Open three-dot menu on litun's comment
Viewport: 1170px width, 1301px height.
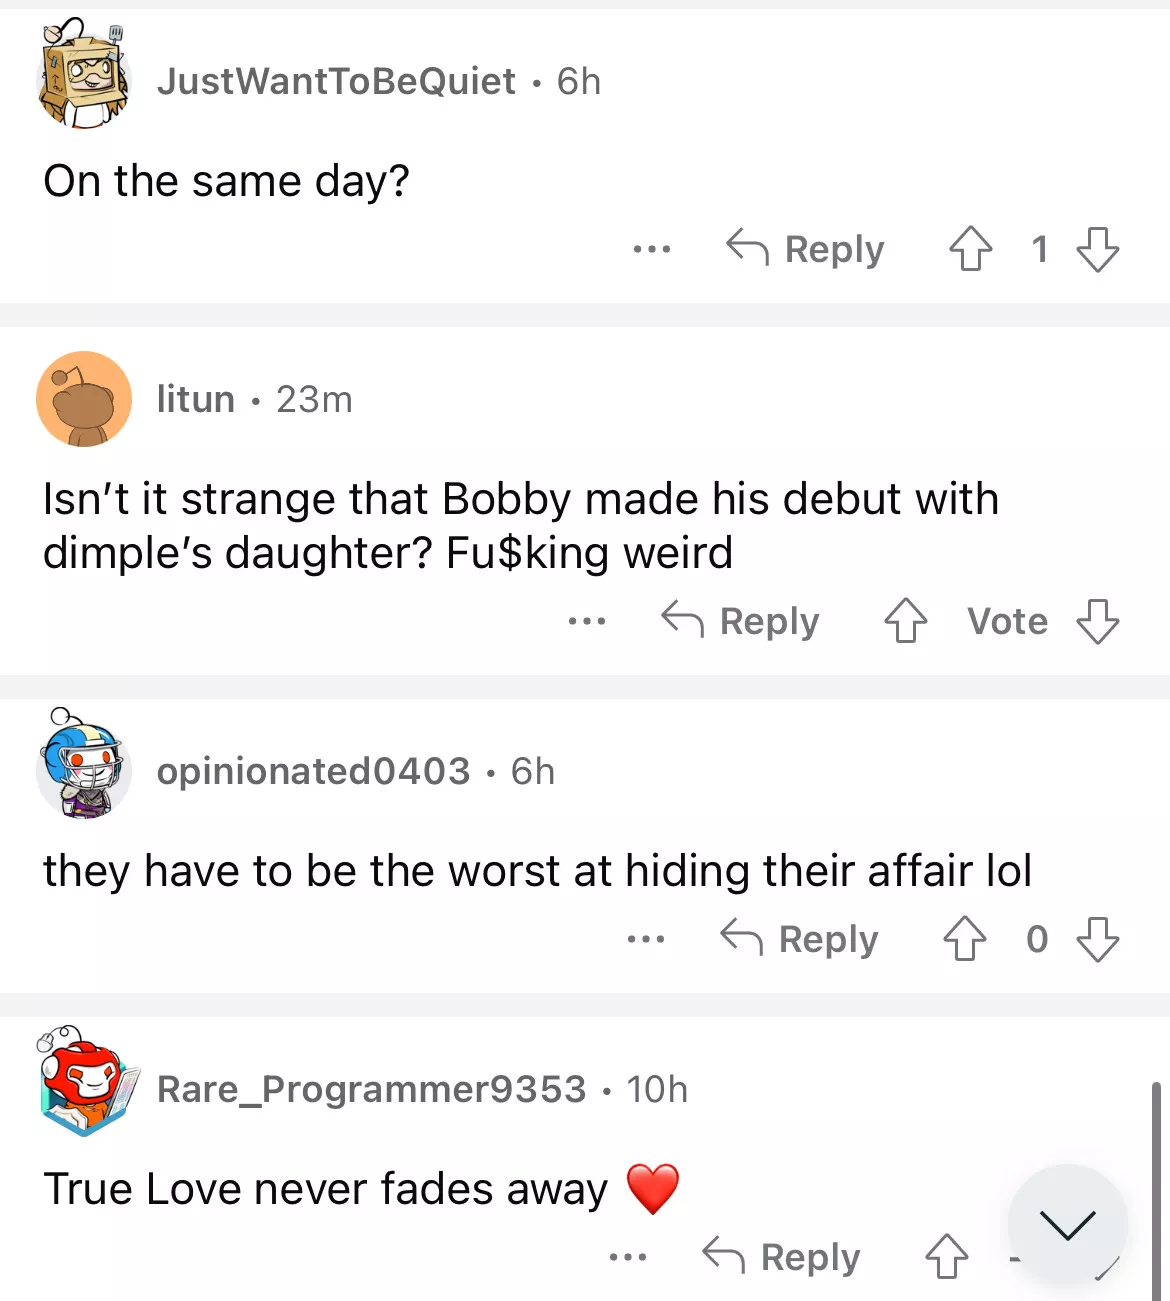586,621
